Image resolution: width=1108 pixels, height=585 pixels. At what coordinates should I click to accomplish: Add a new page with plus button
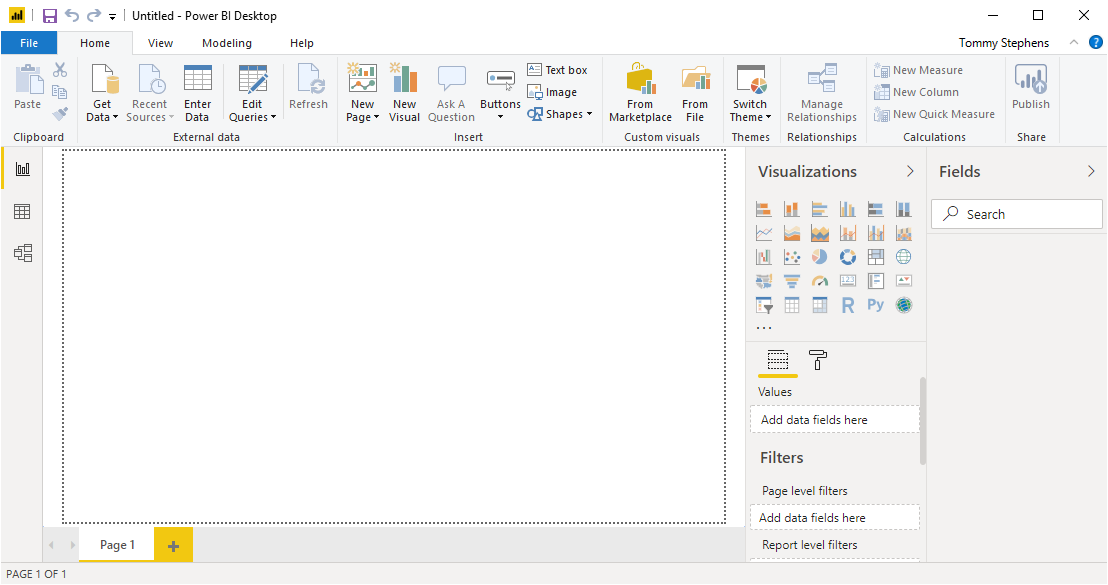[173, 545]
